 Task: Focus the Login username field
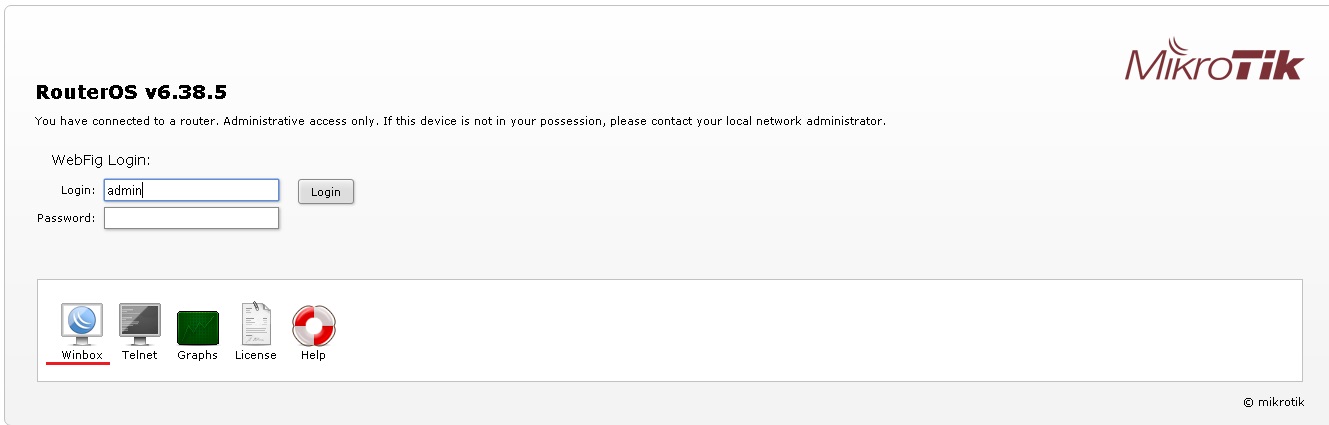191,190
